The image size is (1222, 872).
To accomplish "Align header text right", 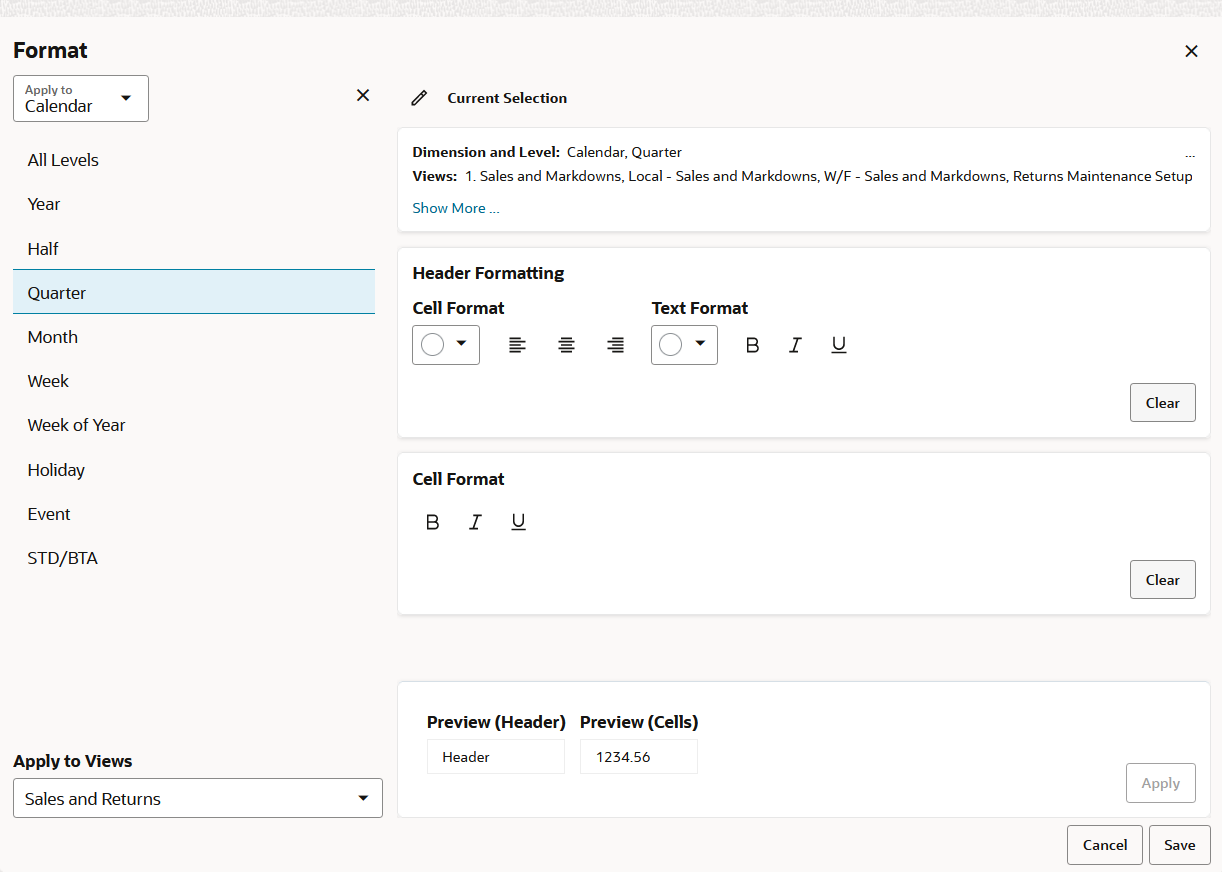I will 616,345.
